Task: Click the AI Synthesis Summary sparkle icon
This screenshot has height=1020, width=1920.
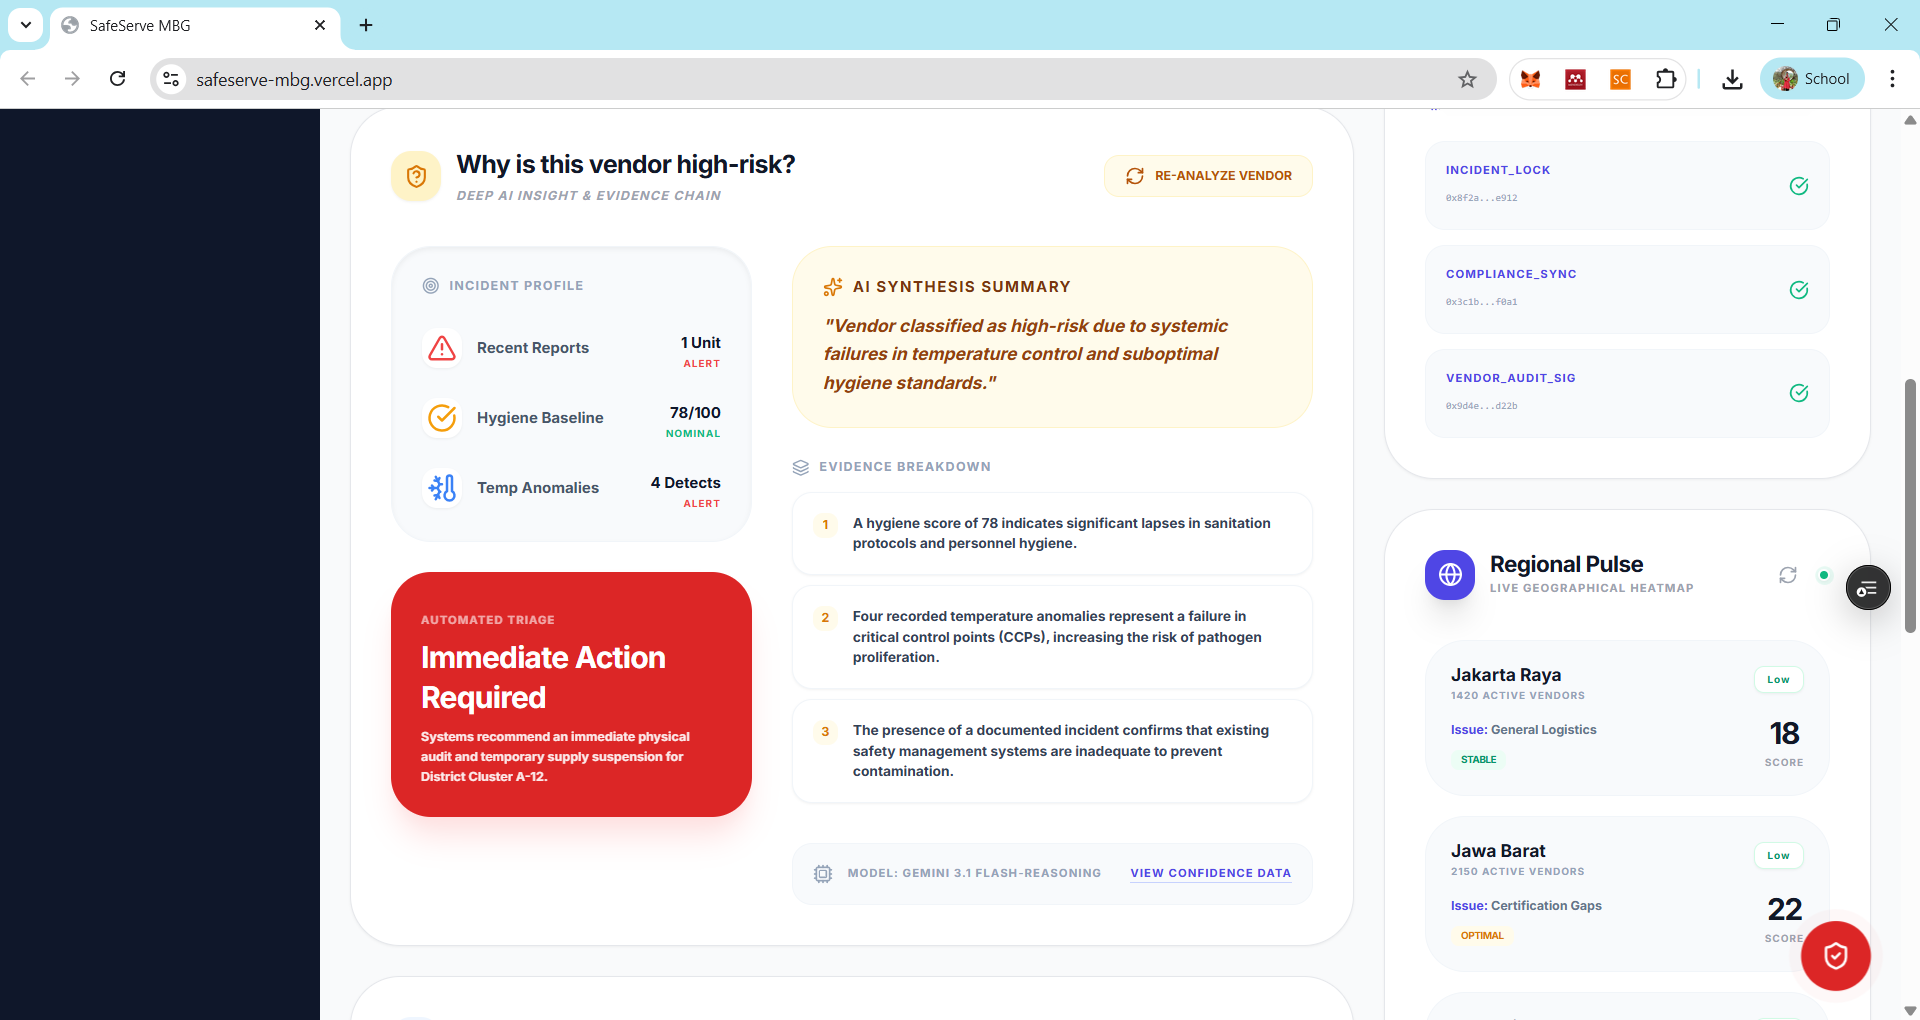Action: (x=832, y=287)
